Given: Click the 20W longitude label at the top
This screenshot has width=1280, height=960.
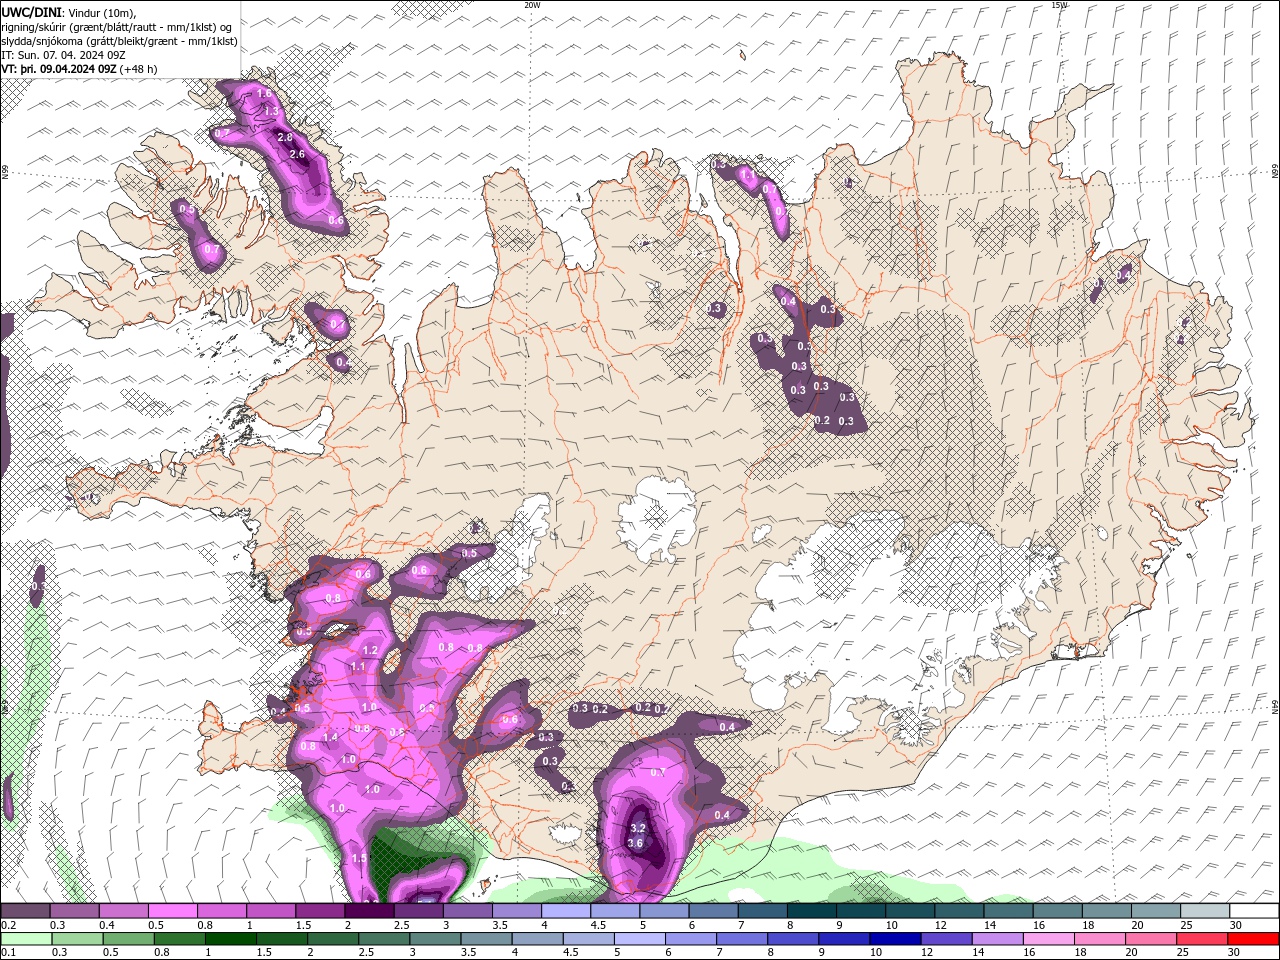Looking at the screenshot, I should tap(532, 5).
